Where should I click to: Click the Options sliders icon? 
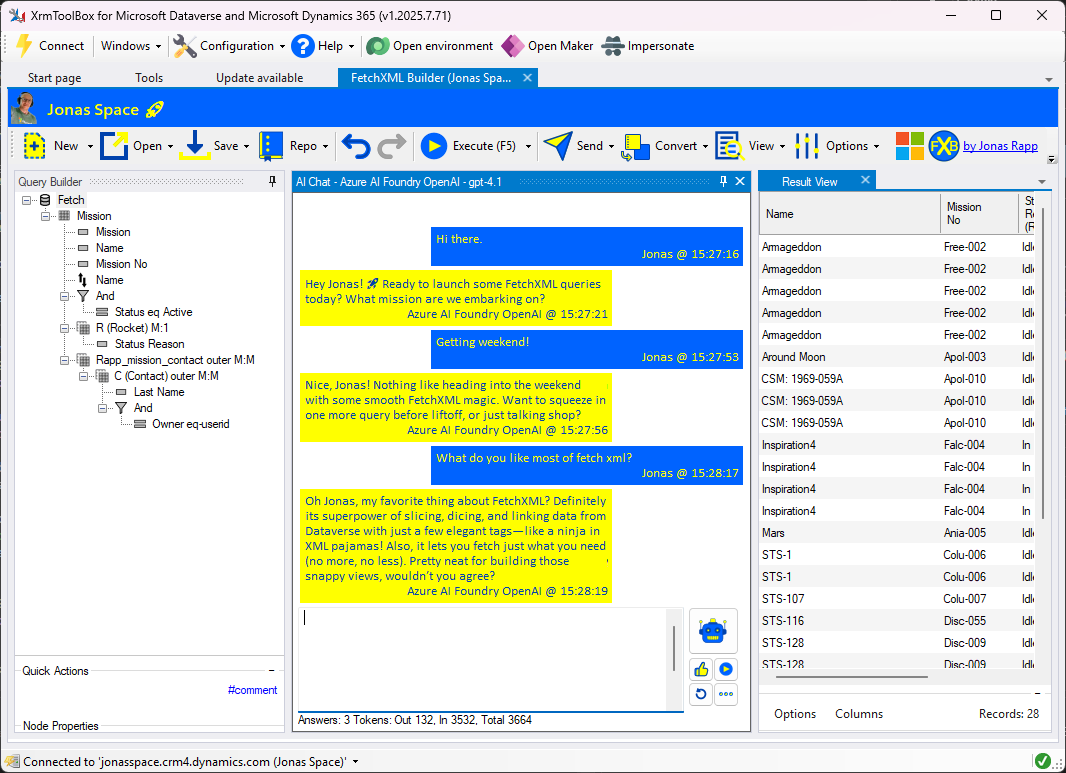click(806, 145)
